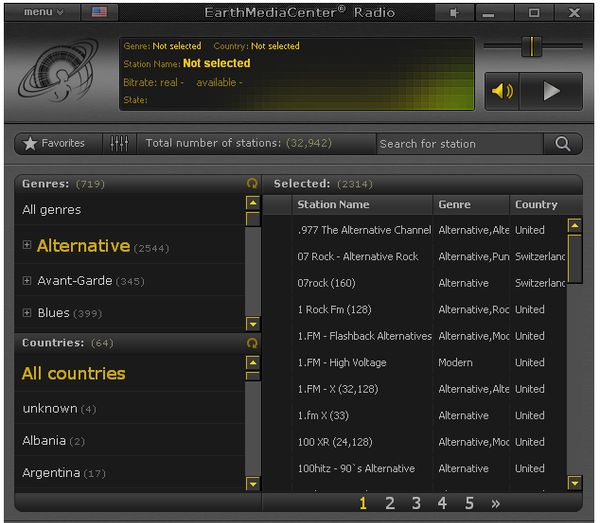600x523 pixels.
Task: Click countries list up arrow
Action: (253, 362)
